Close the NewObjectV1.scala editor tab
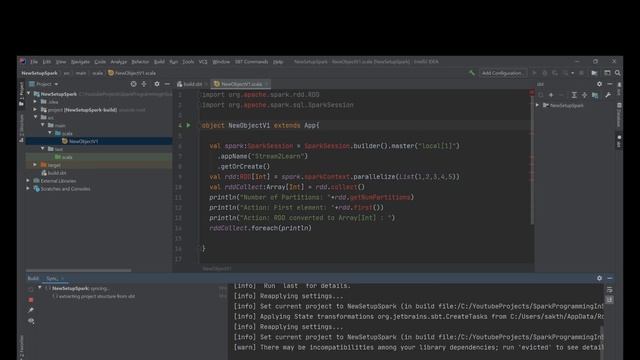640x360 pixels. click(267, 84)
